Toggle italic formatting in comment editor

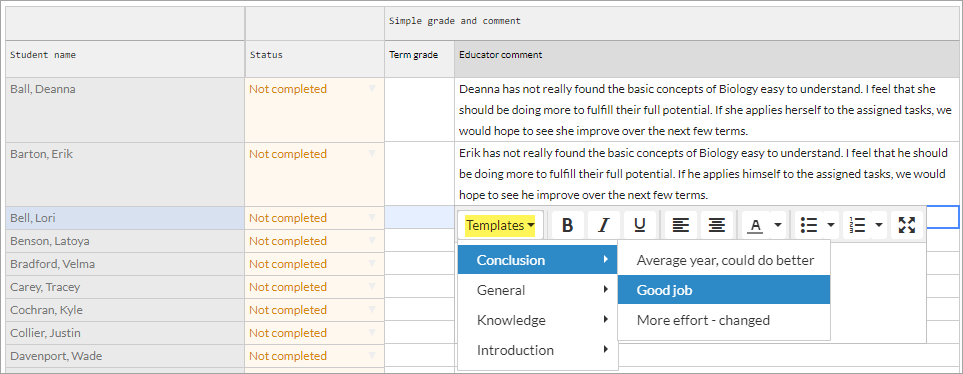(604, 225)
